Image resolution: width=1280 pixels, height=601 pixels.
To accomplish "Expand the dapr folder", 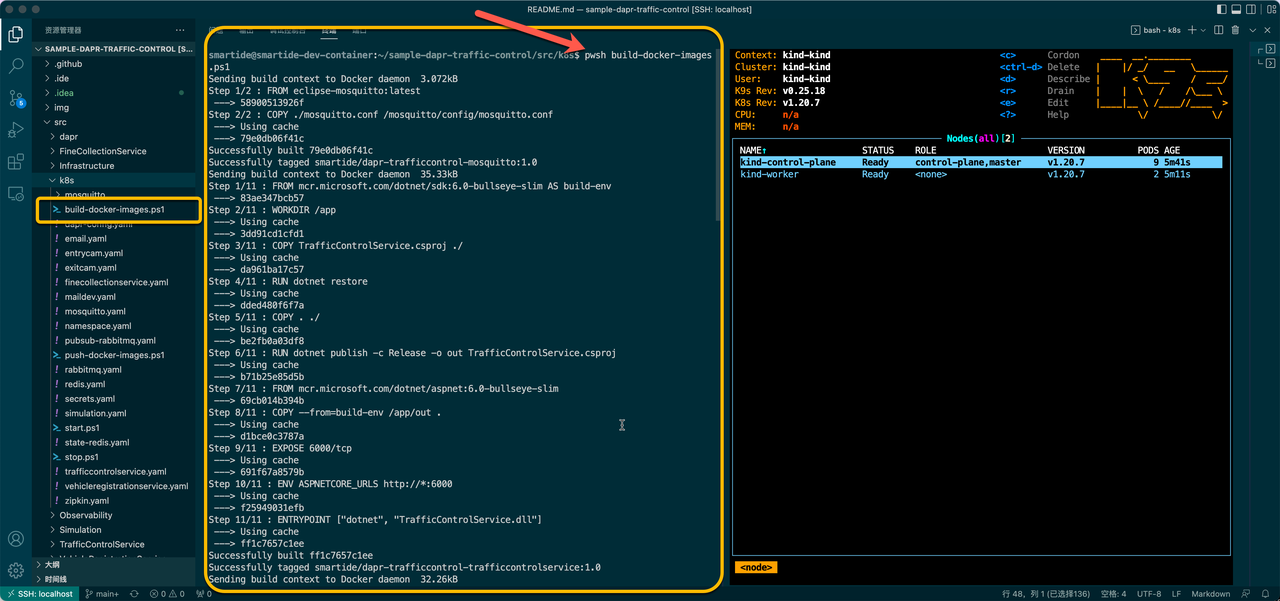I will click(x=114, y=136).
